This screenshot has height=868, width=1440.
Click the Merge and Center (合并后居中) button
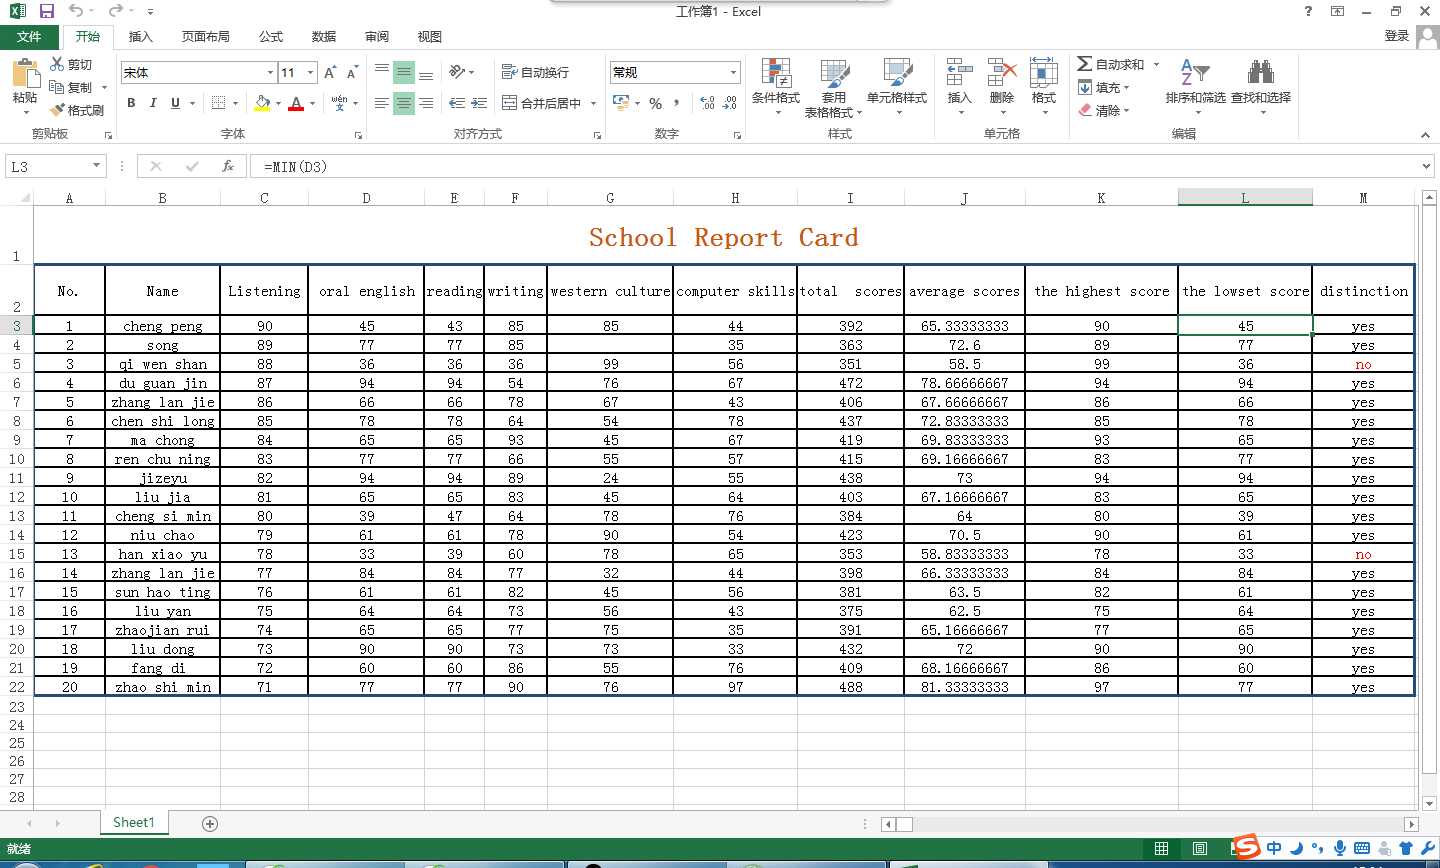click(541, 103)
